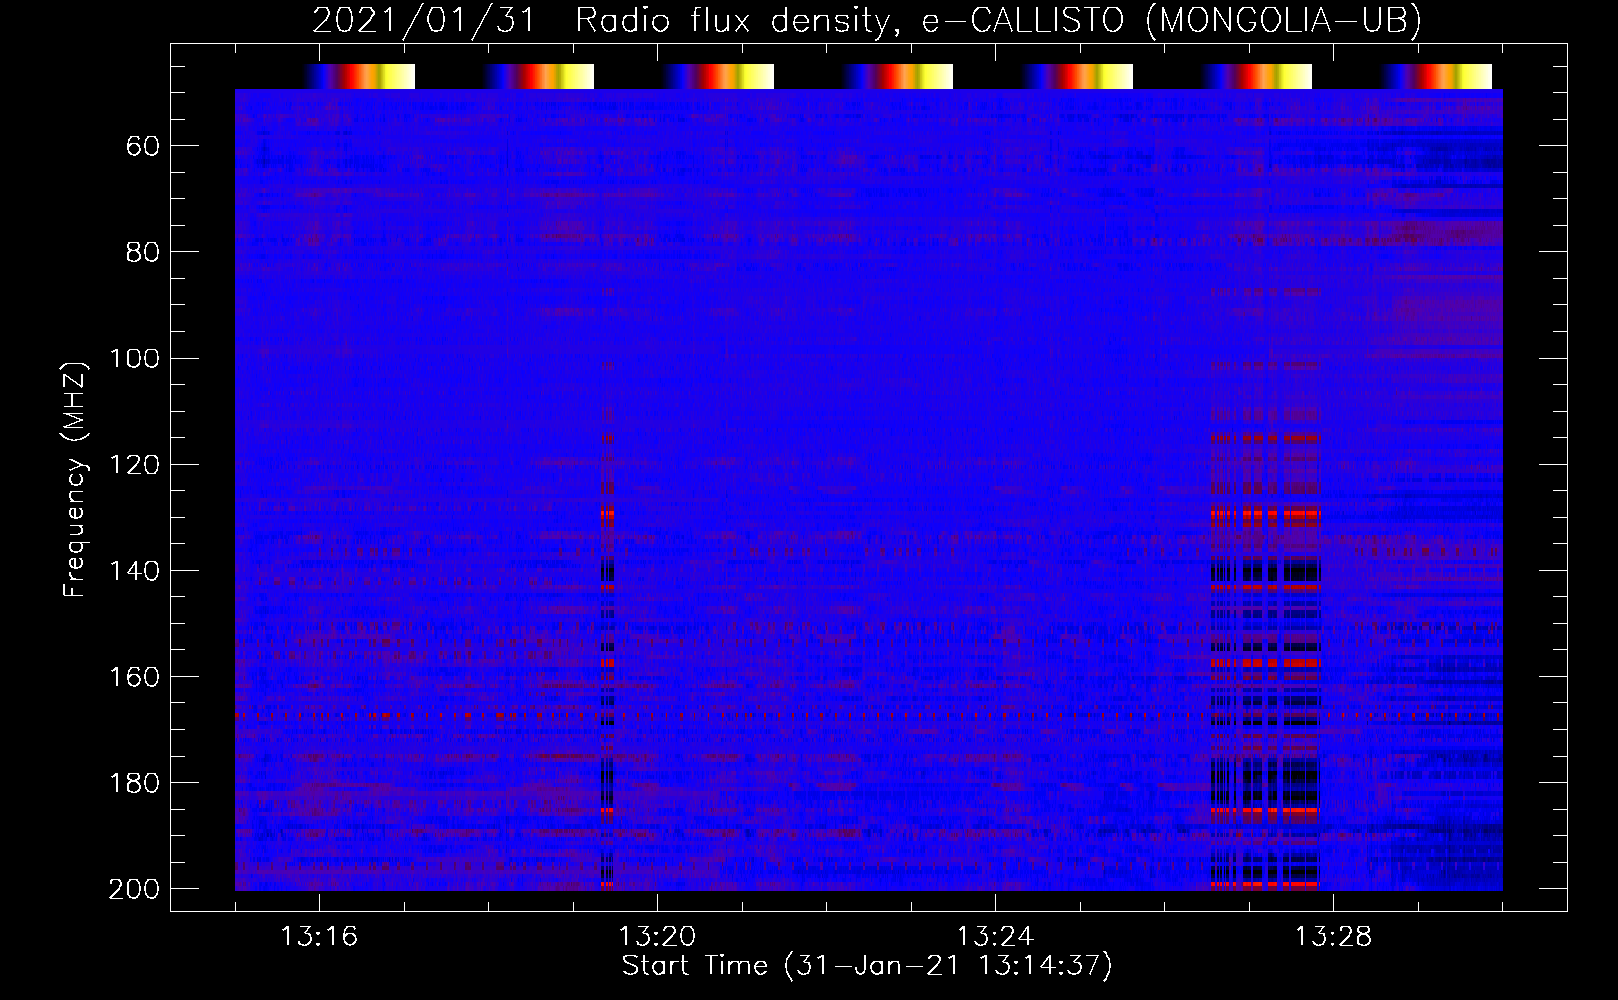
Task: Click the 13:20 time axis label
Action: [x=657, y=937]
